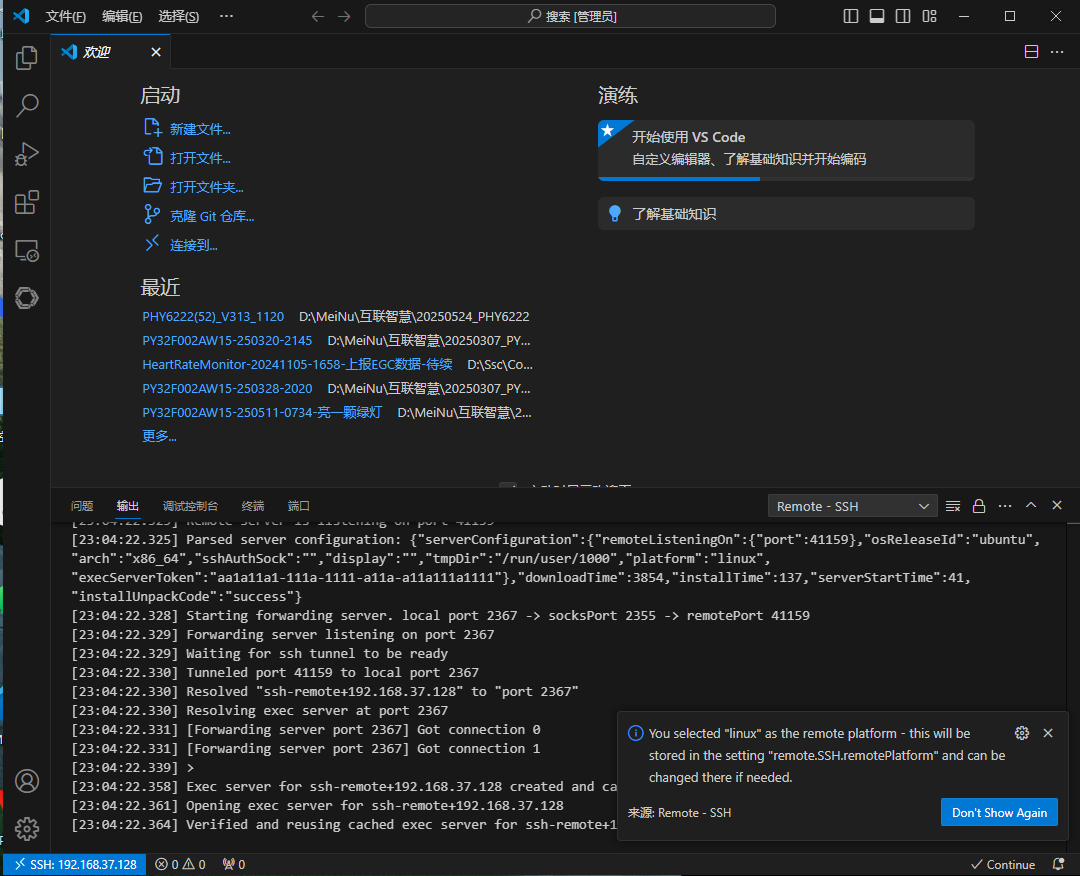Click the Don't Show Again button
Viewport: 1080px width, 876px height.
tap(999, 813)
